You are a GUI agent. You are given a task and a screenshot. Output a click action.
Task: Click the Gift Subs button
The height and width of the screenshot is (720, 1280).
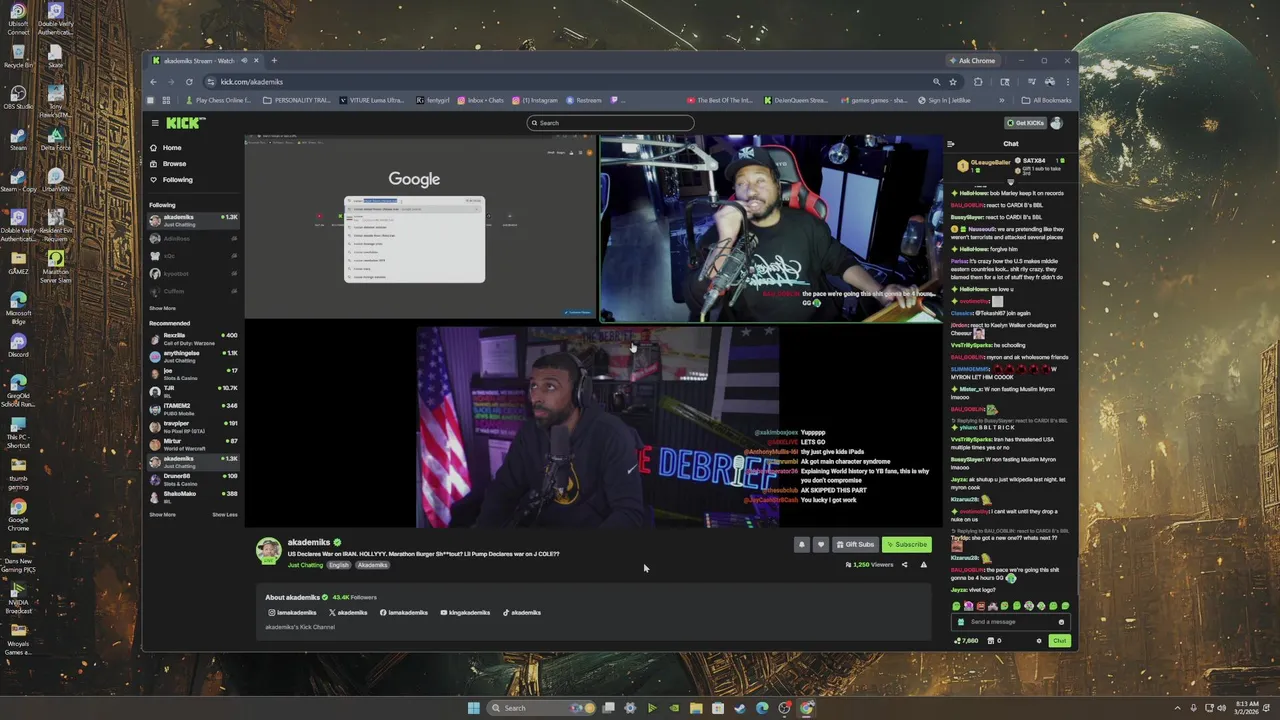click(x=855, y=545)
